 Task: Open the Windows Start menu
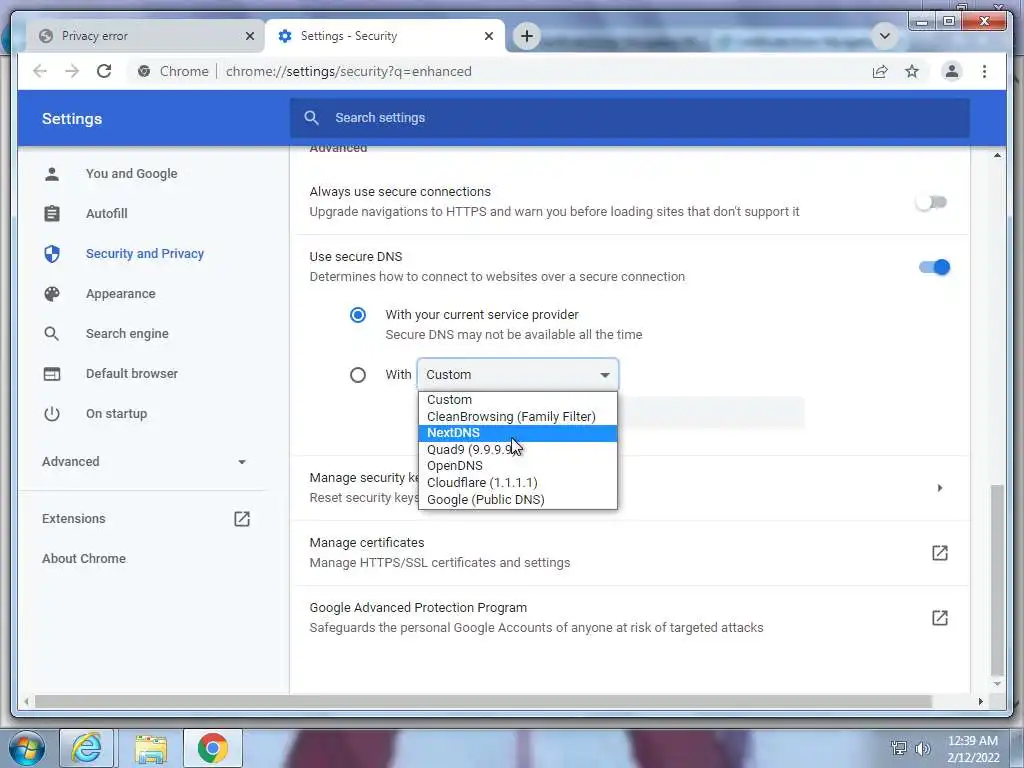coord(27,748)
